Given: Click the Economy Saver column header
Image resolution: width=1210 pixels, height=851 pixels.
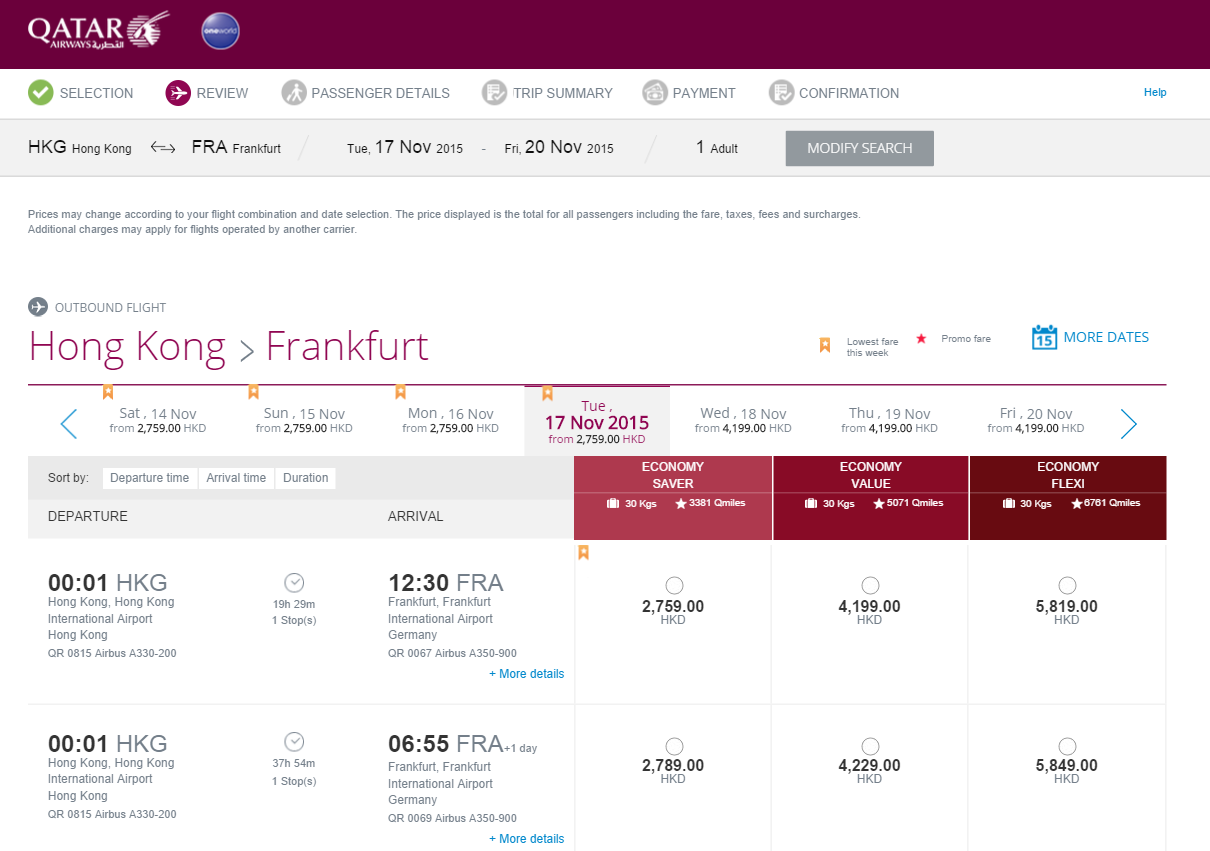Looking at the screenshot, I should tap(673, 498).
